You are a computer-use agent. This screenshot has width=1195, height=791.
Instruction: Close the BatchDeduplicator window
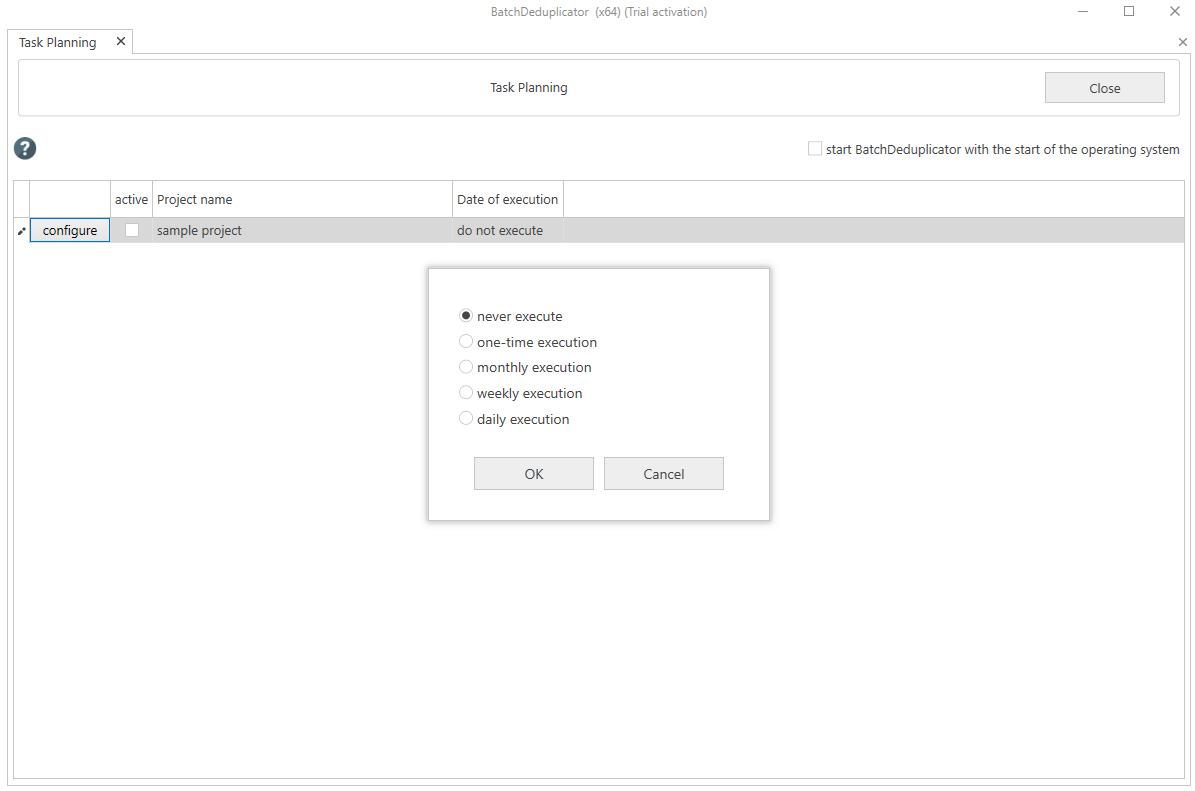coord(1175,12)
